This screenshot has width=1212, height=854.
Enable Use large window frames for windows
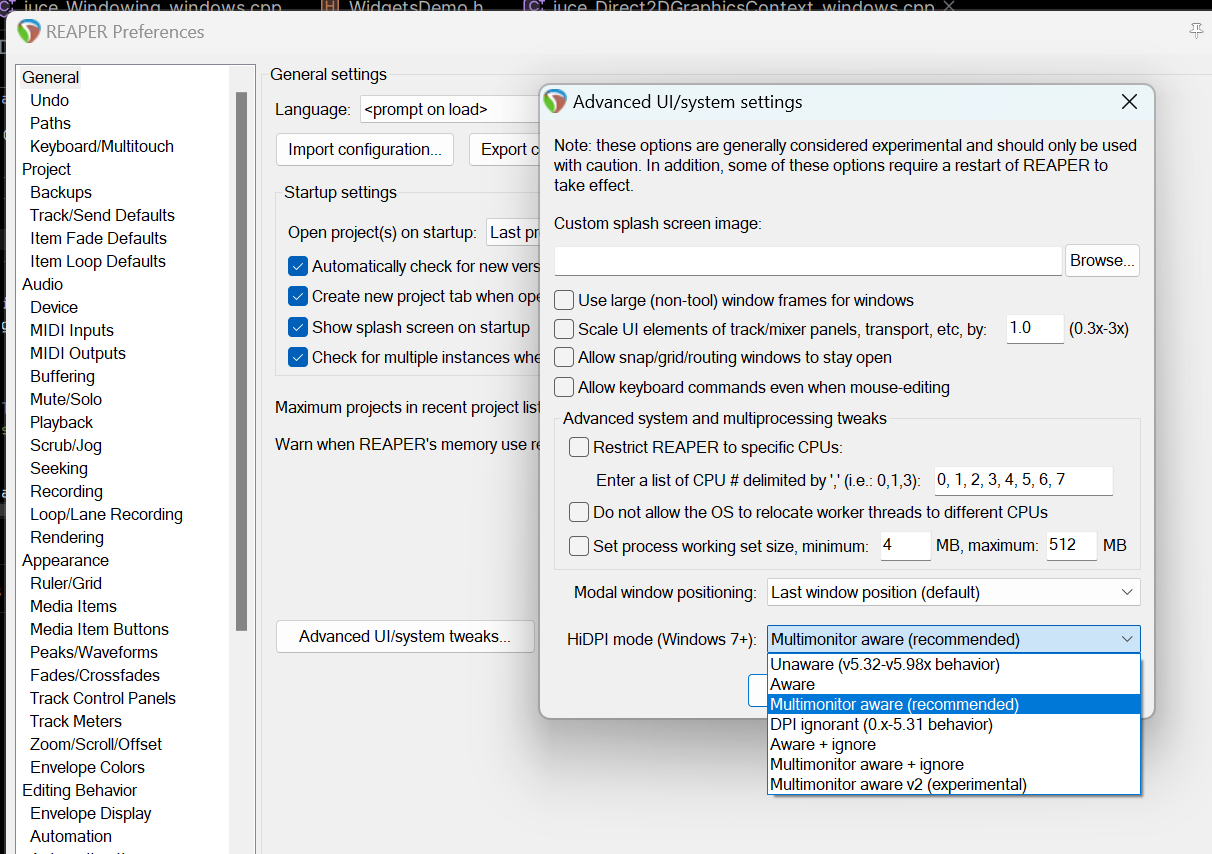pyautogui.click(x=564, y=300)
